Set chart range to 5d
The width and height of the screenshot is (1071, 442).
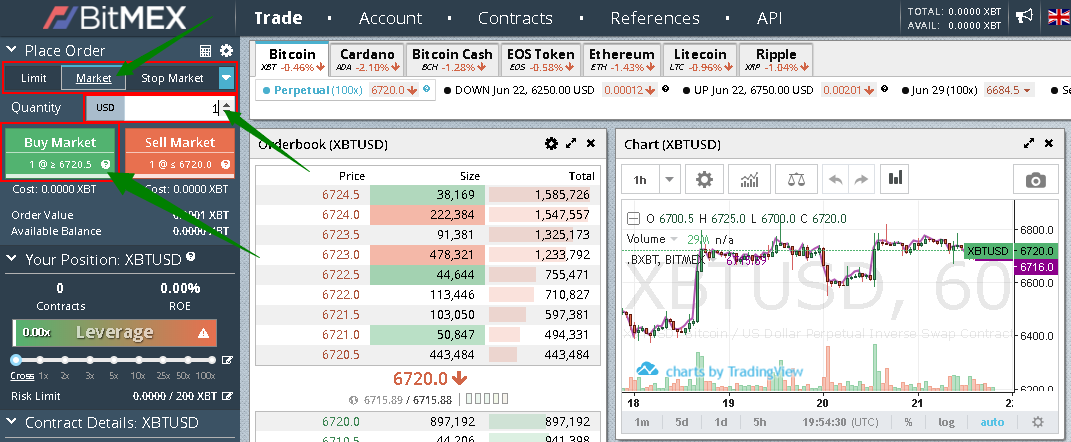pos(682,422)
